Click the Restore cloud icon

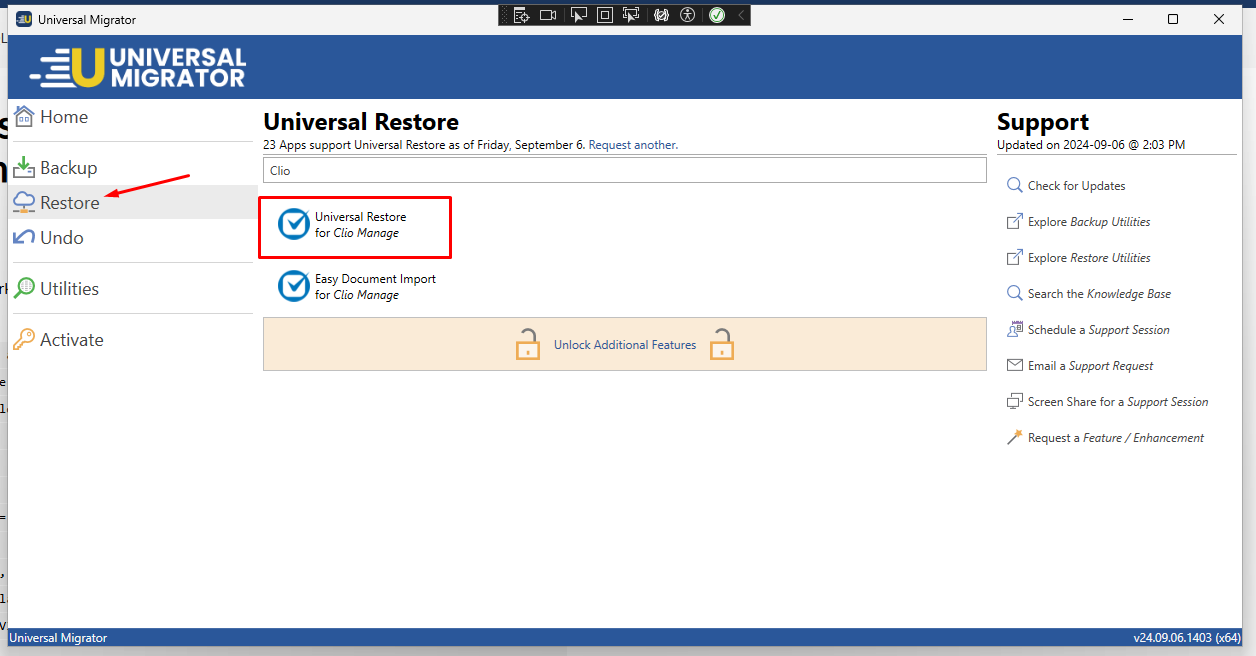(24, 202)
